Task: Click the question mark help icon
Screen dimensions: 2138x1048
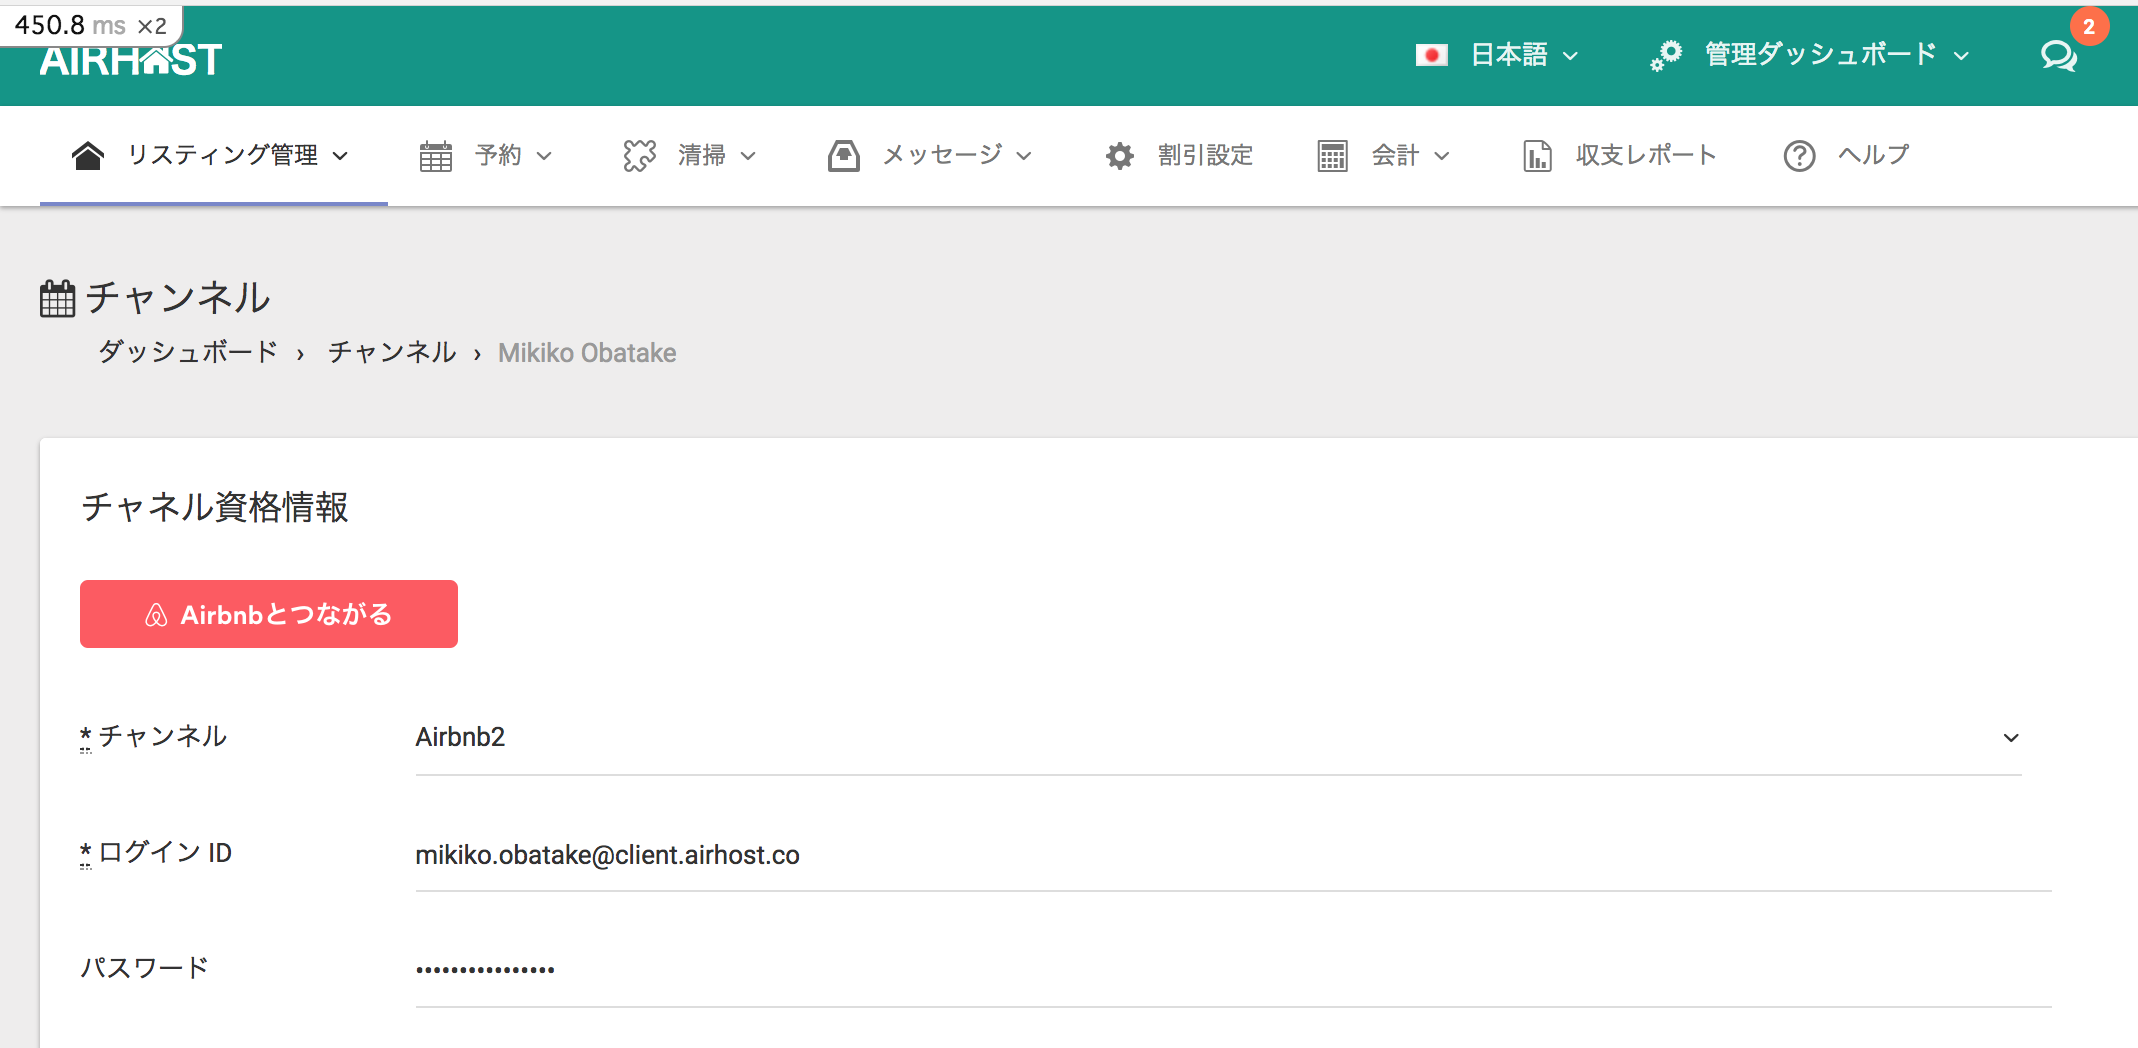Action: pyautogui.click(x=1799, y=156)
